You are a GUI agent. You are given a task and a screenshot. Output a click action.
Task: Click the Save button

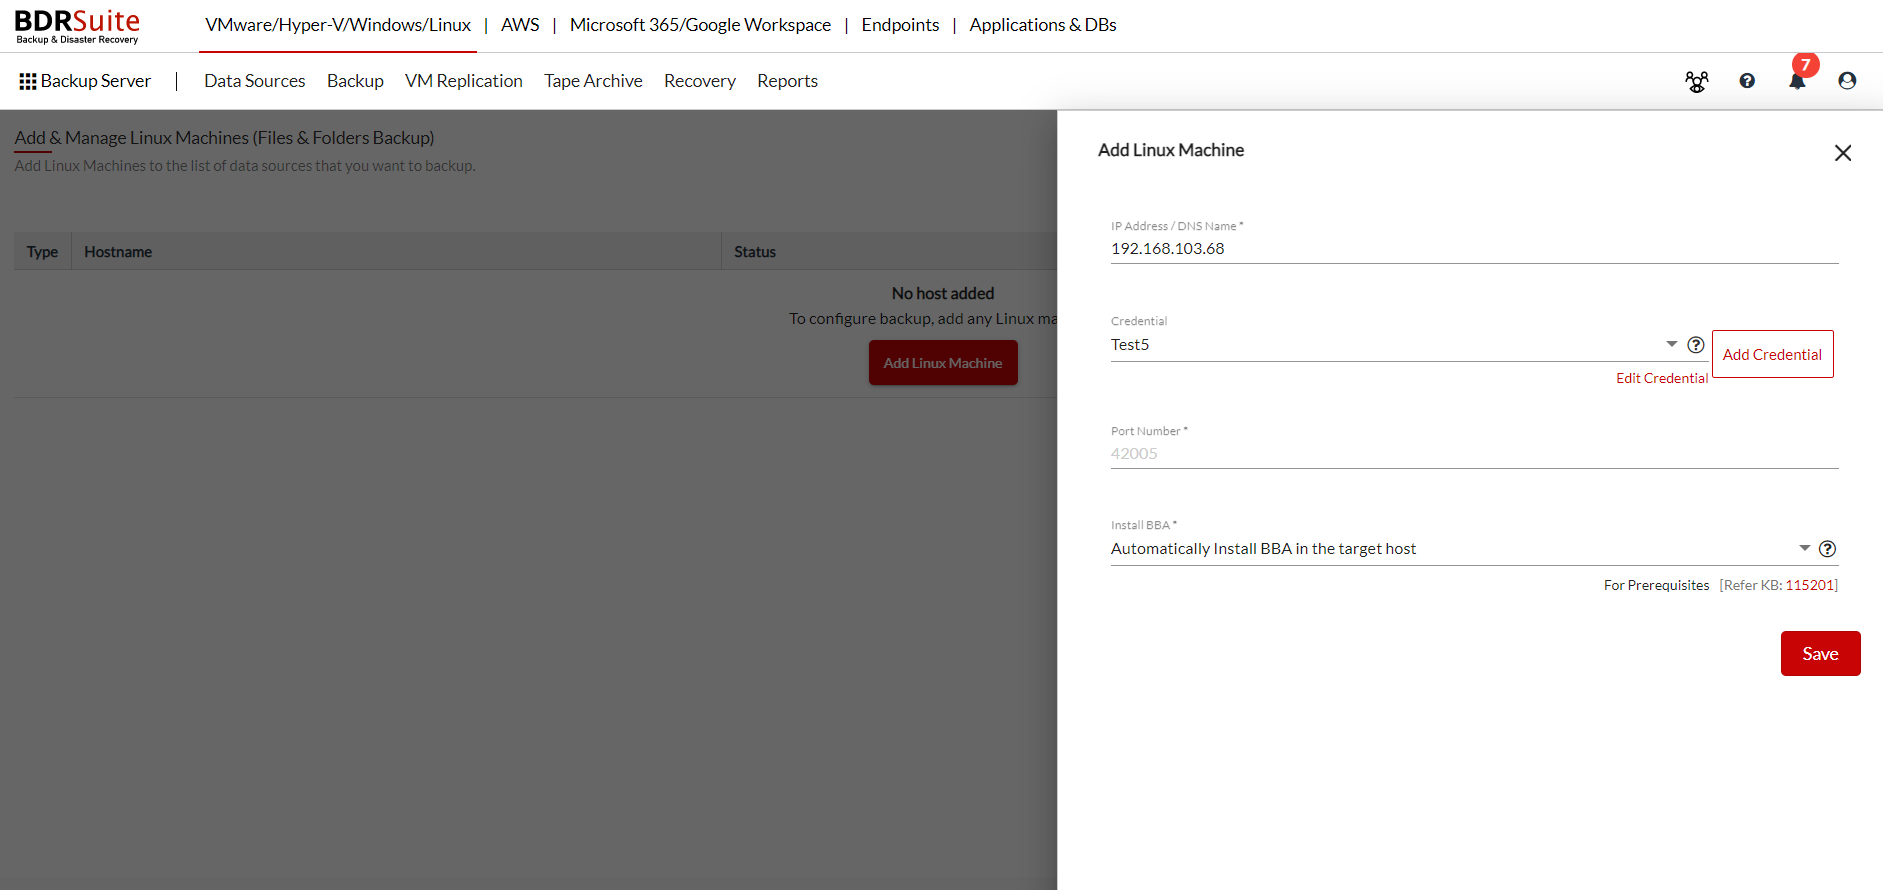point(1820,653)
